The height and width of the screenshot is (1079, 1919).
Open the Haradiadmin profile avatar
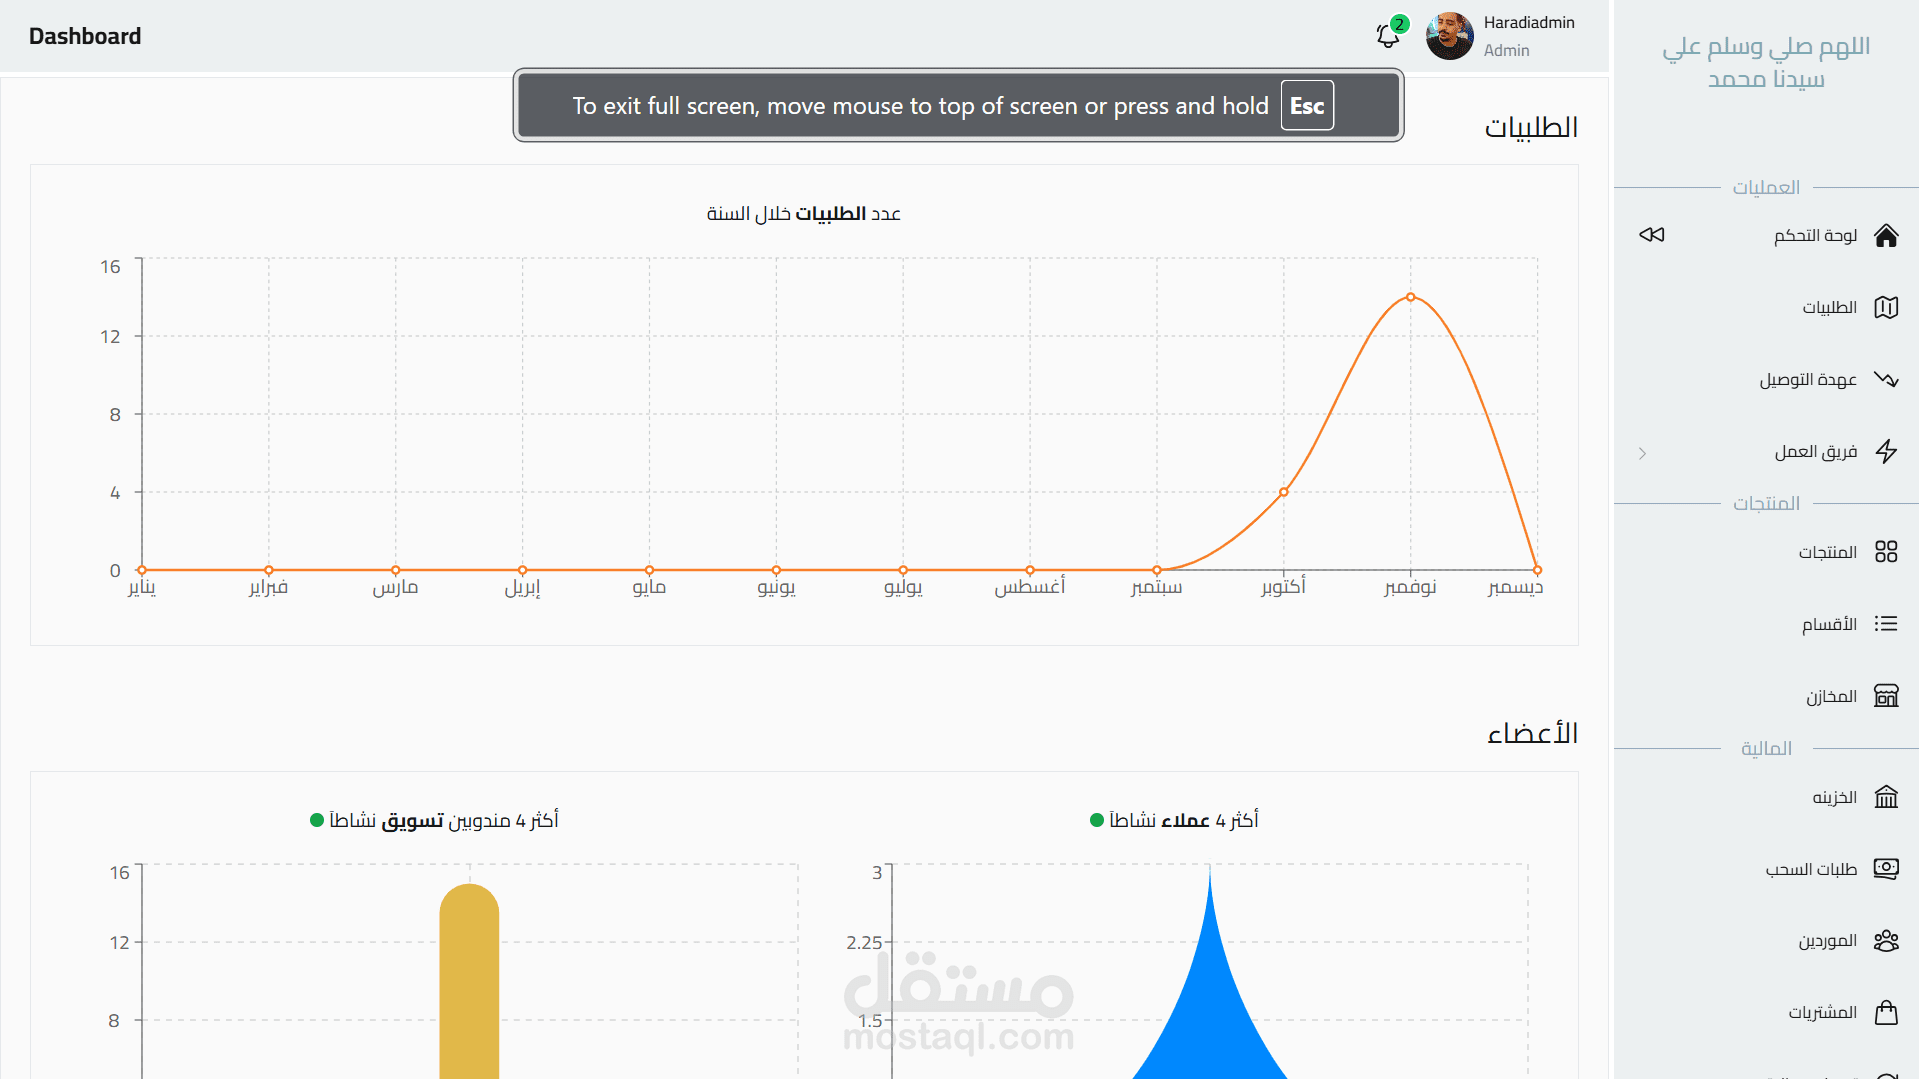coord(1449,36)
